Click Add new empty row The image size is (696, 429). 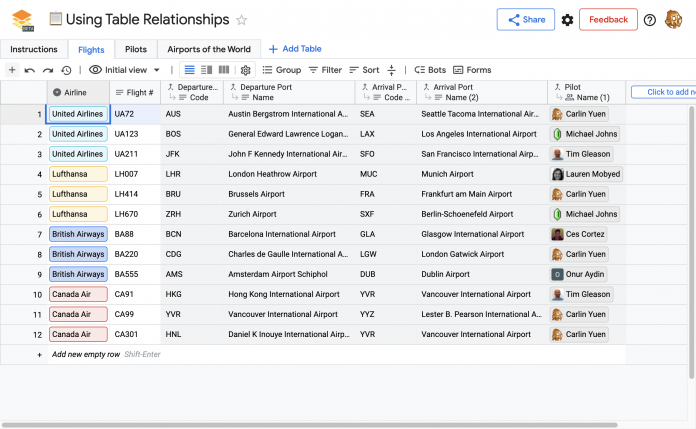click(85, 354)
